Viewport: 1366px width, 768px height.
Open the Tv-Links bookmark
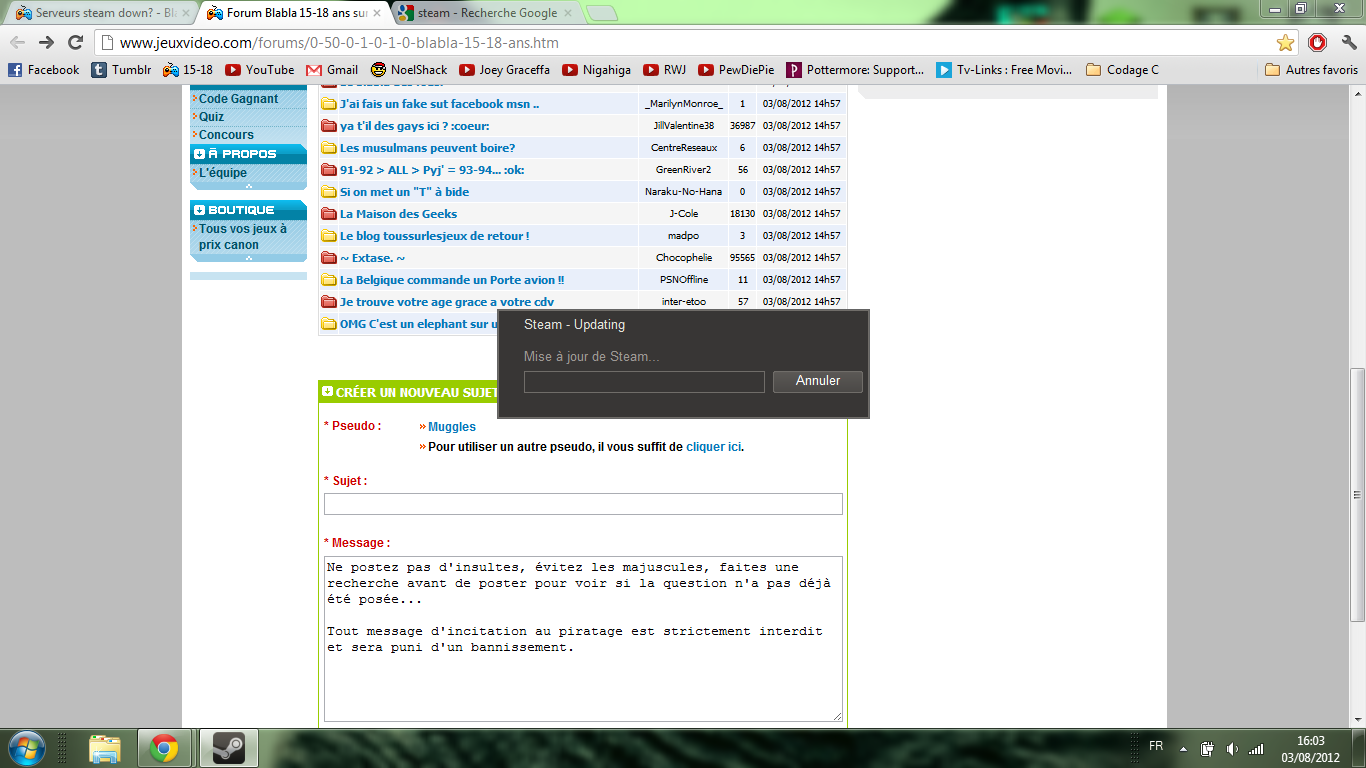click(1004, 70)
